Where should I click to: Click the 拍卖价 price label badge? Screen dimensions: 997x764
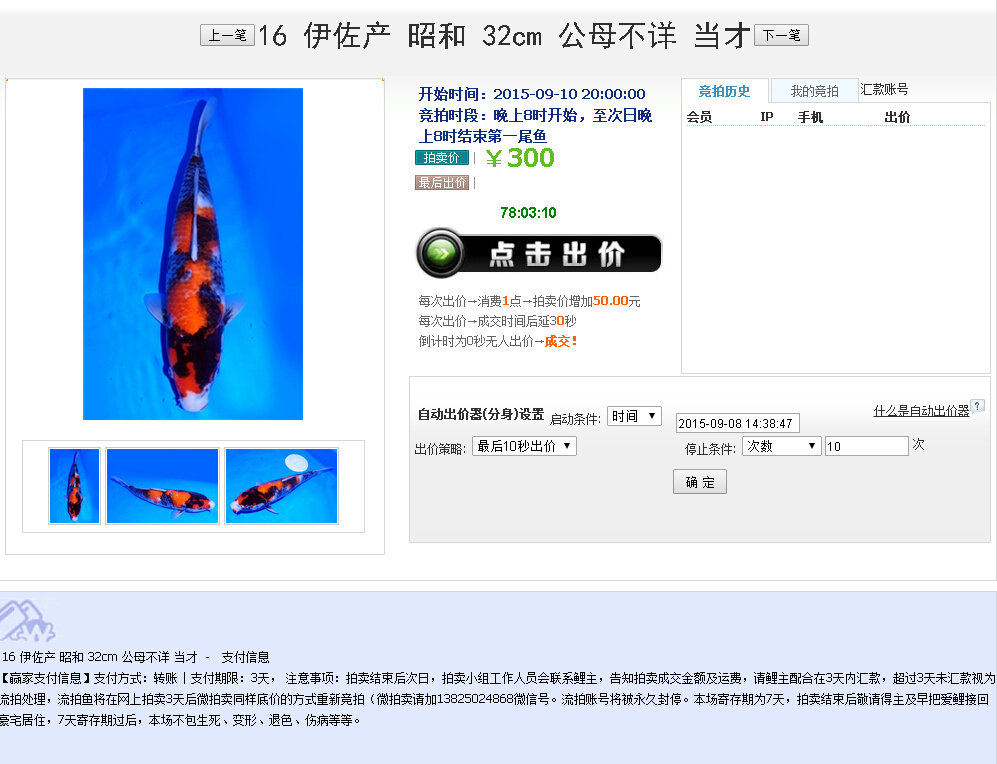pos(442,158)
